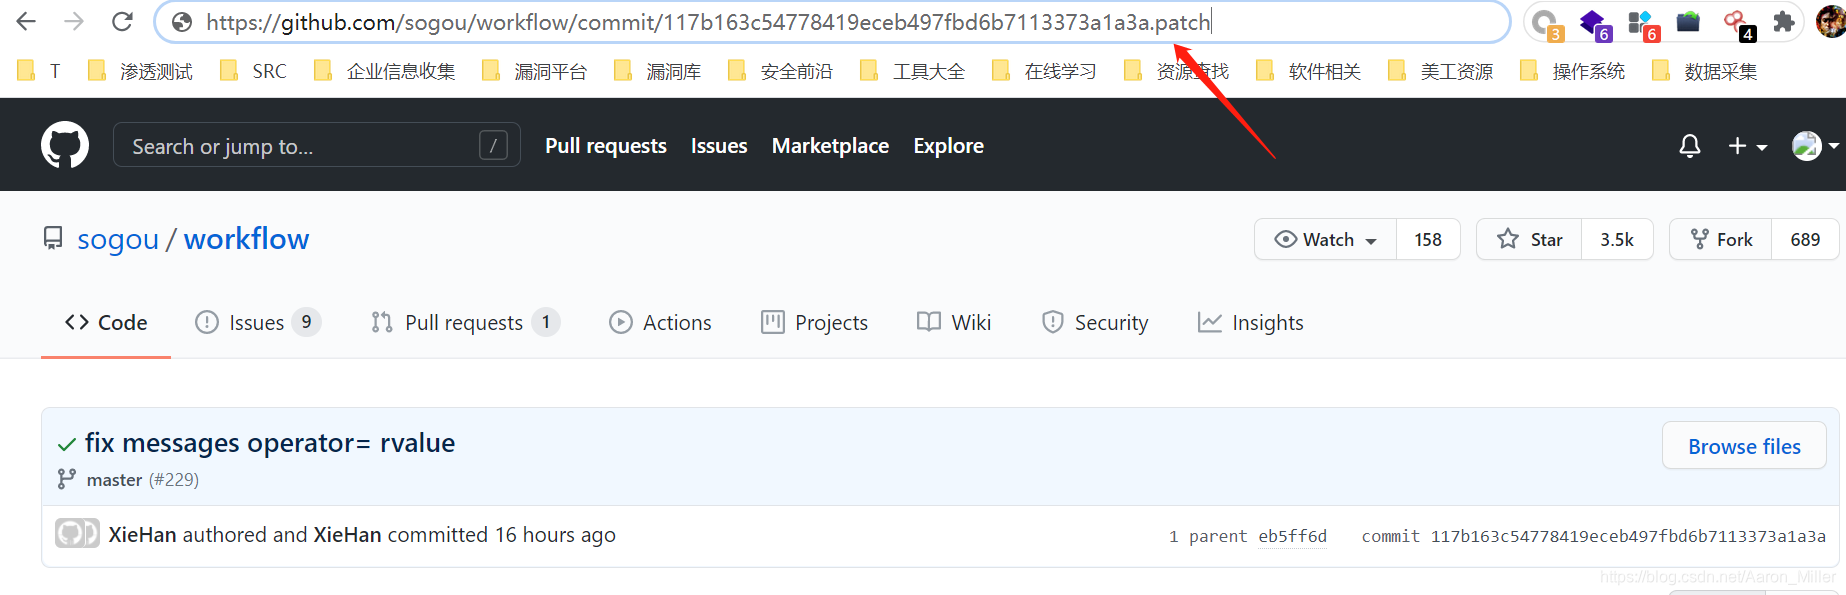Image resolution: width=1846 pixels, height=595 pixels.
Task: Open the 漏洞平台 bookmark folder
Action: coord(534,71)
